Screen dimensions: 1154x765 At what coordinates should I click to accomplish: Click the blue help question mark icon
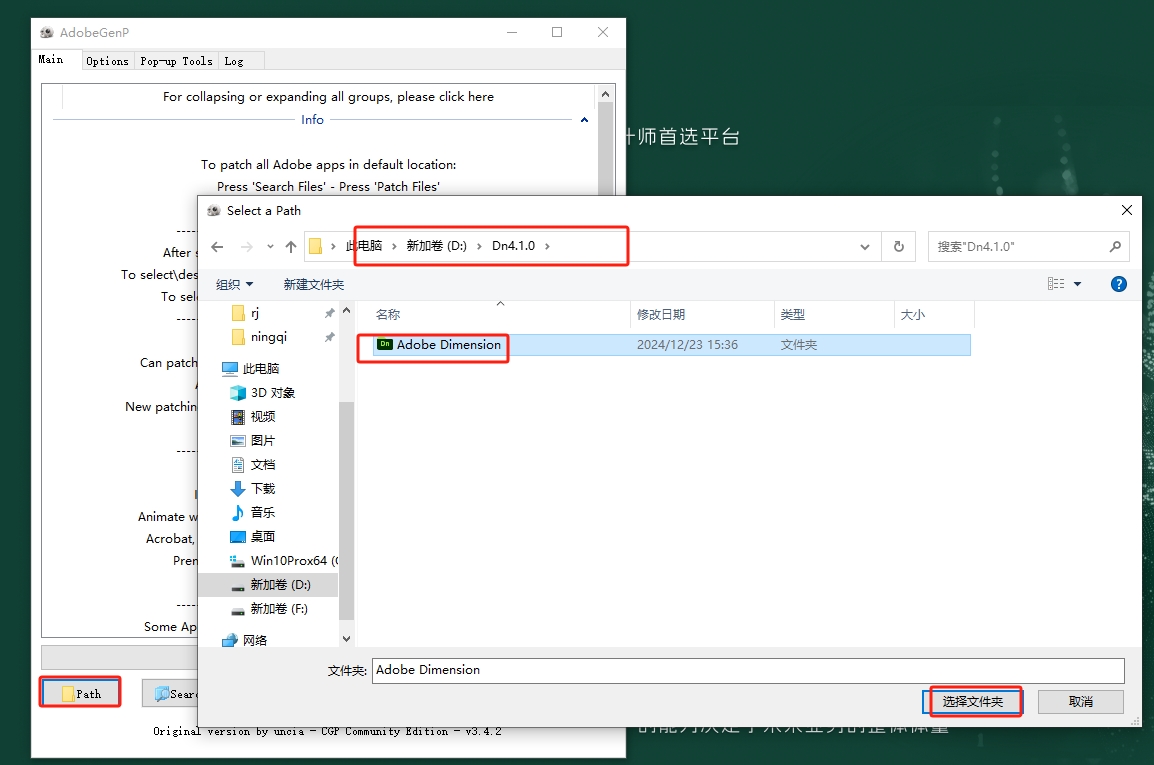pos(1118,283)
